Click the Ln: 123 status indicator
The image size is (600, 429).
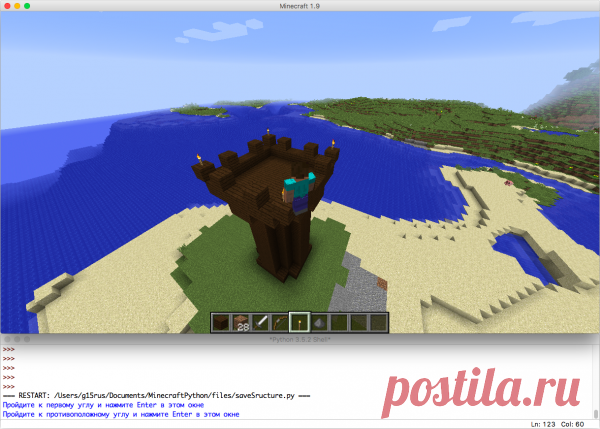coord(543,424)
